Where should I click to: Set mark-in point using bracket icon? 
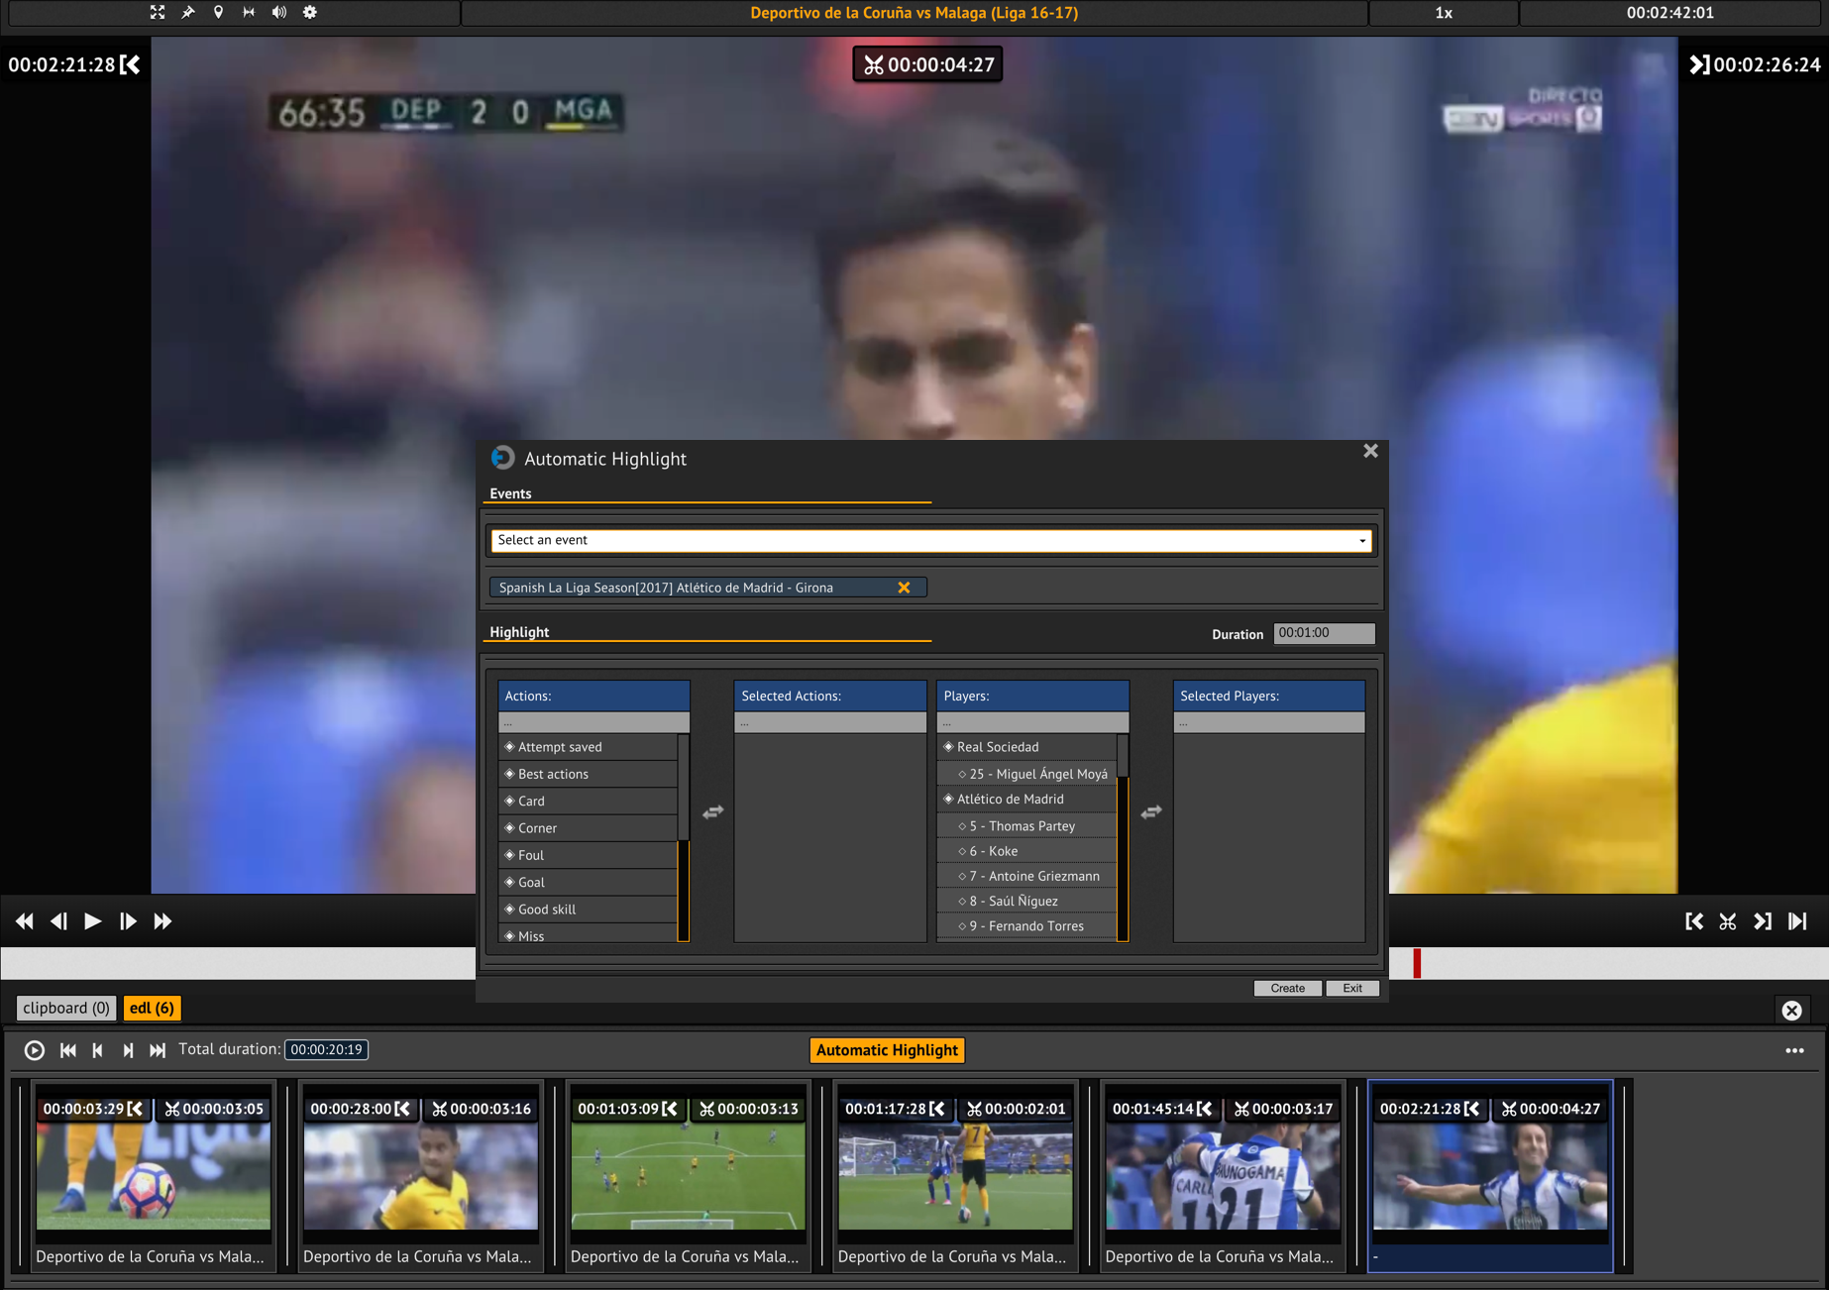pos(1693,921)
